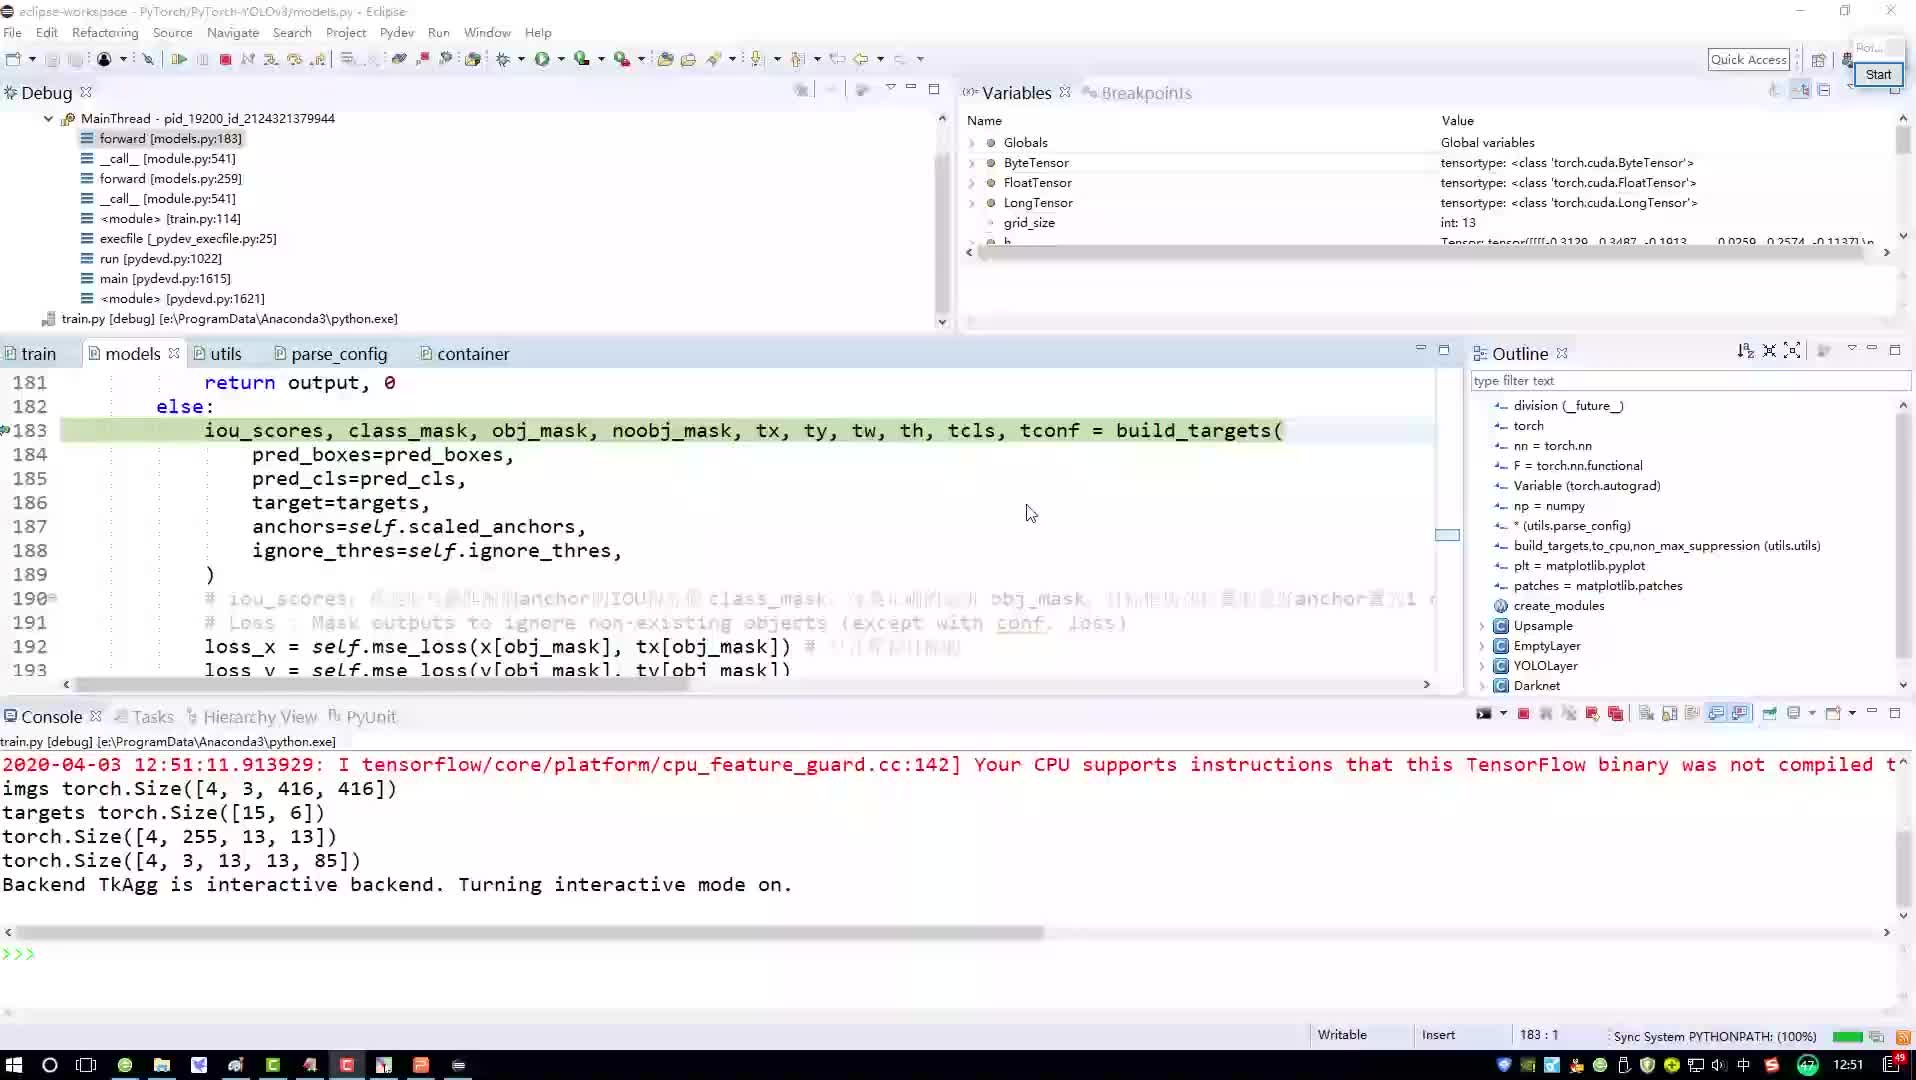Expand the Upsample class in Outline
1916x1080 pixels.
[1482, 626]
